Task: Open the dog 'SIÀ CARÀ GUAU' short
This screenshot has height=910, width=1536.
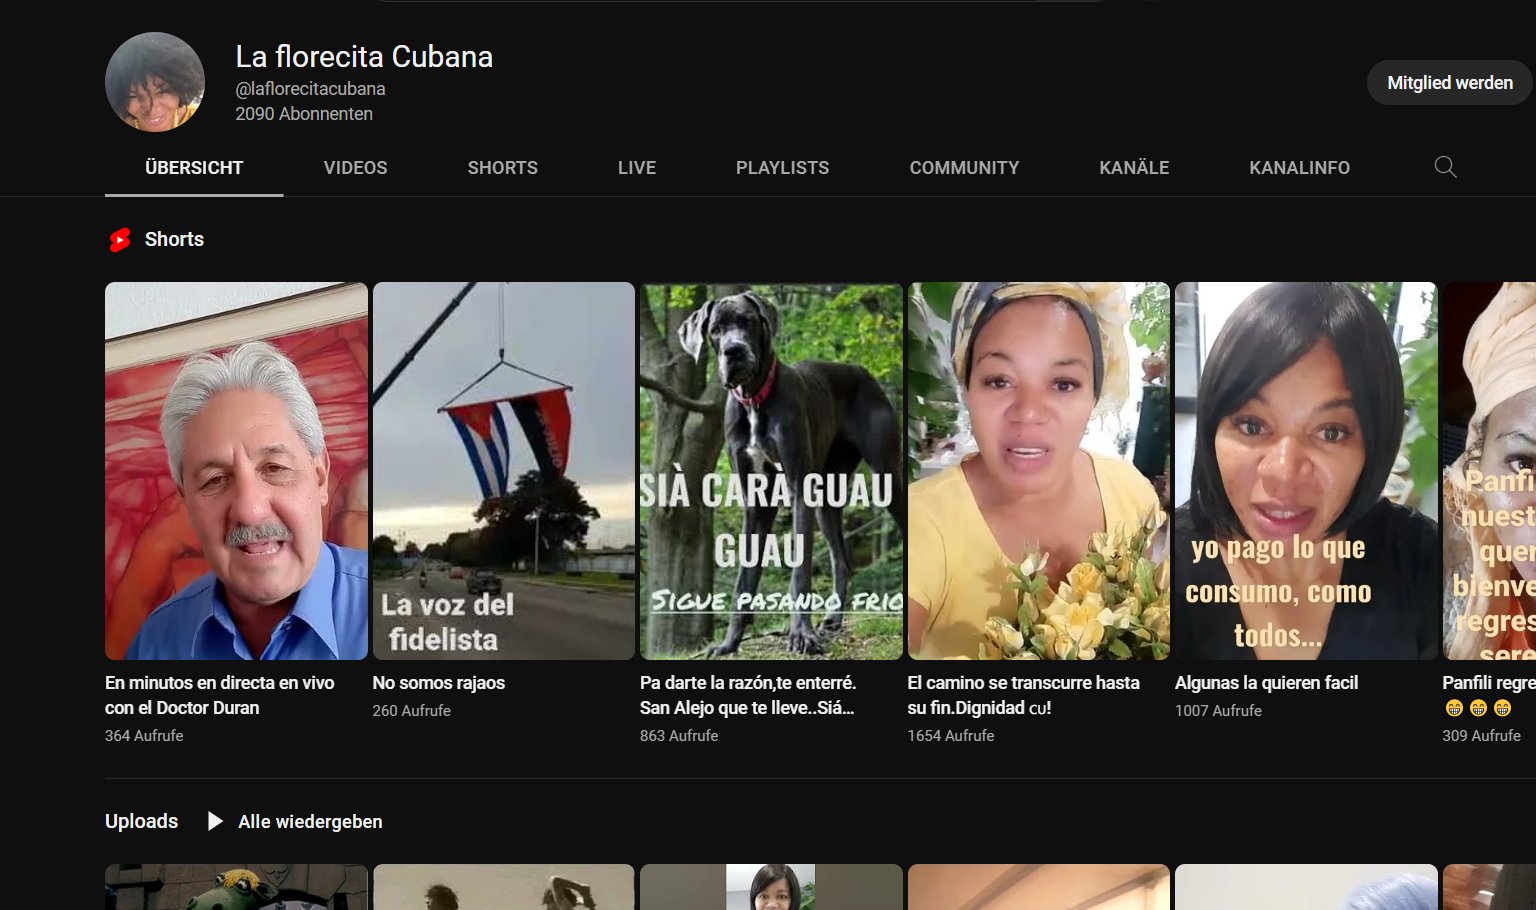Action: pos(771,470)
